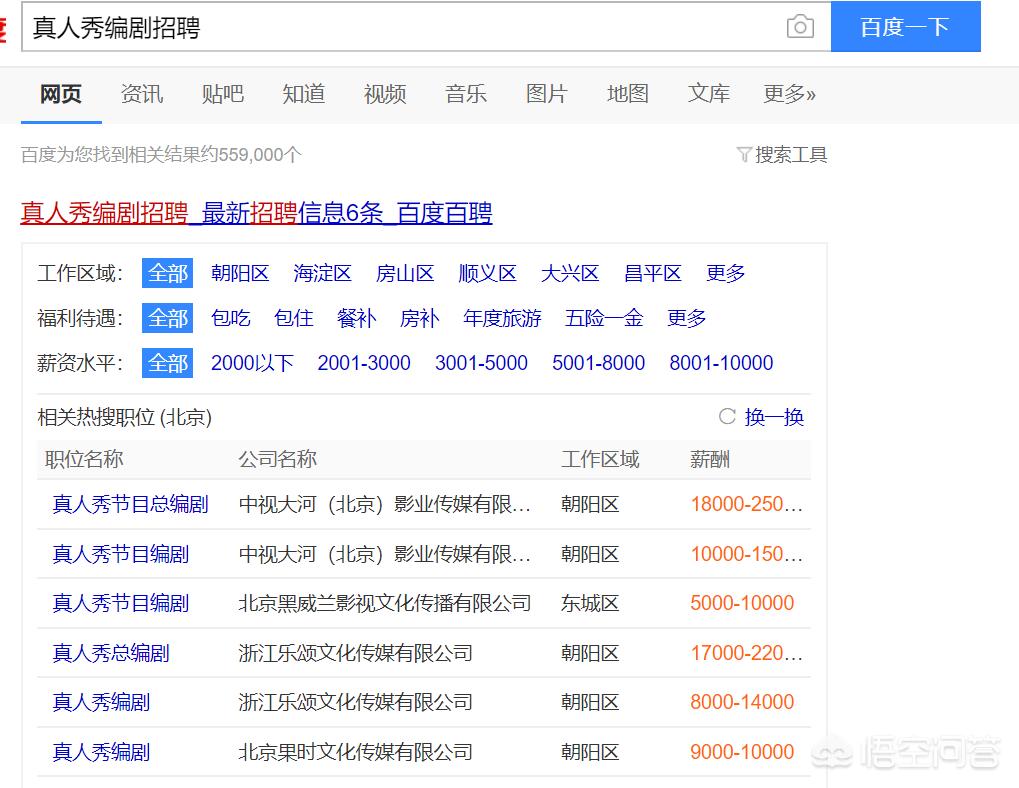Filter benefits by 五险一金
This screenshot has height=788, width=1019.
coord(604,318)
